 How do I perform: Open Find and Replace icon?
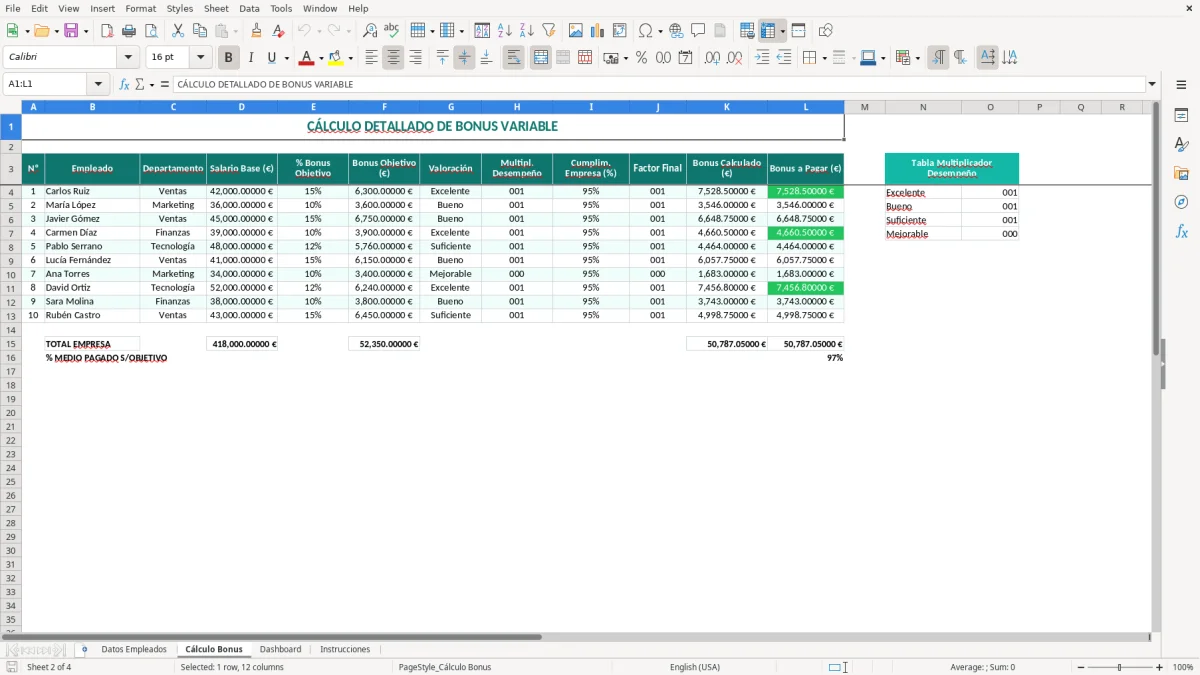point(370,31)
